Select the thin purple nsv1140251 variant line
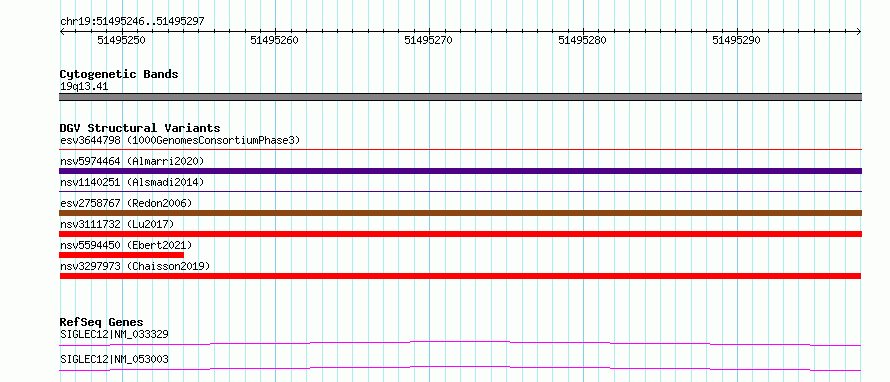 point(460,192)
